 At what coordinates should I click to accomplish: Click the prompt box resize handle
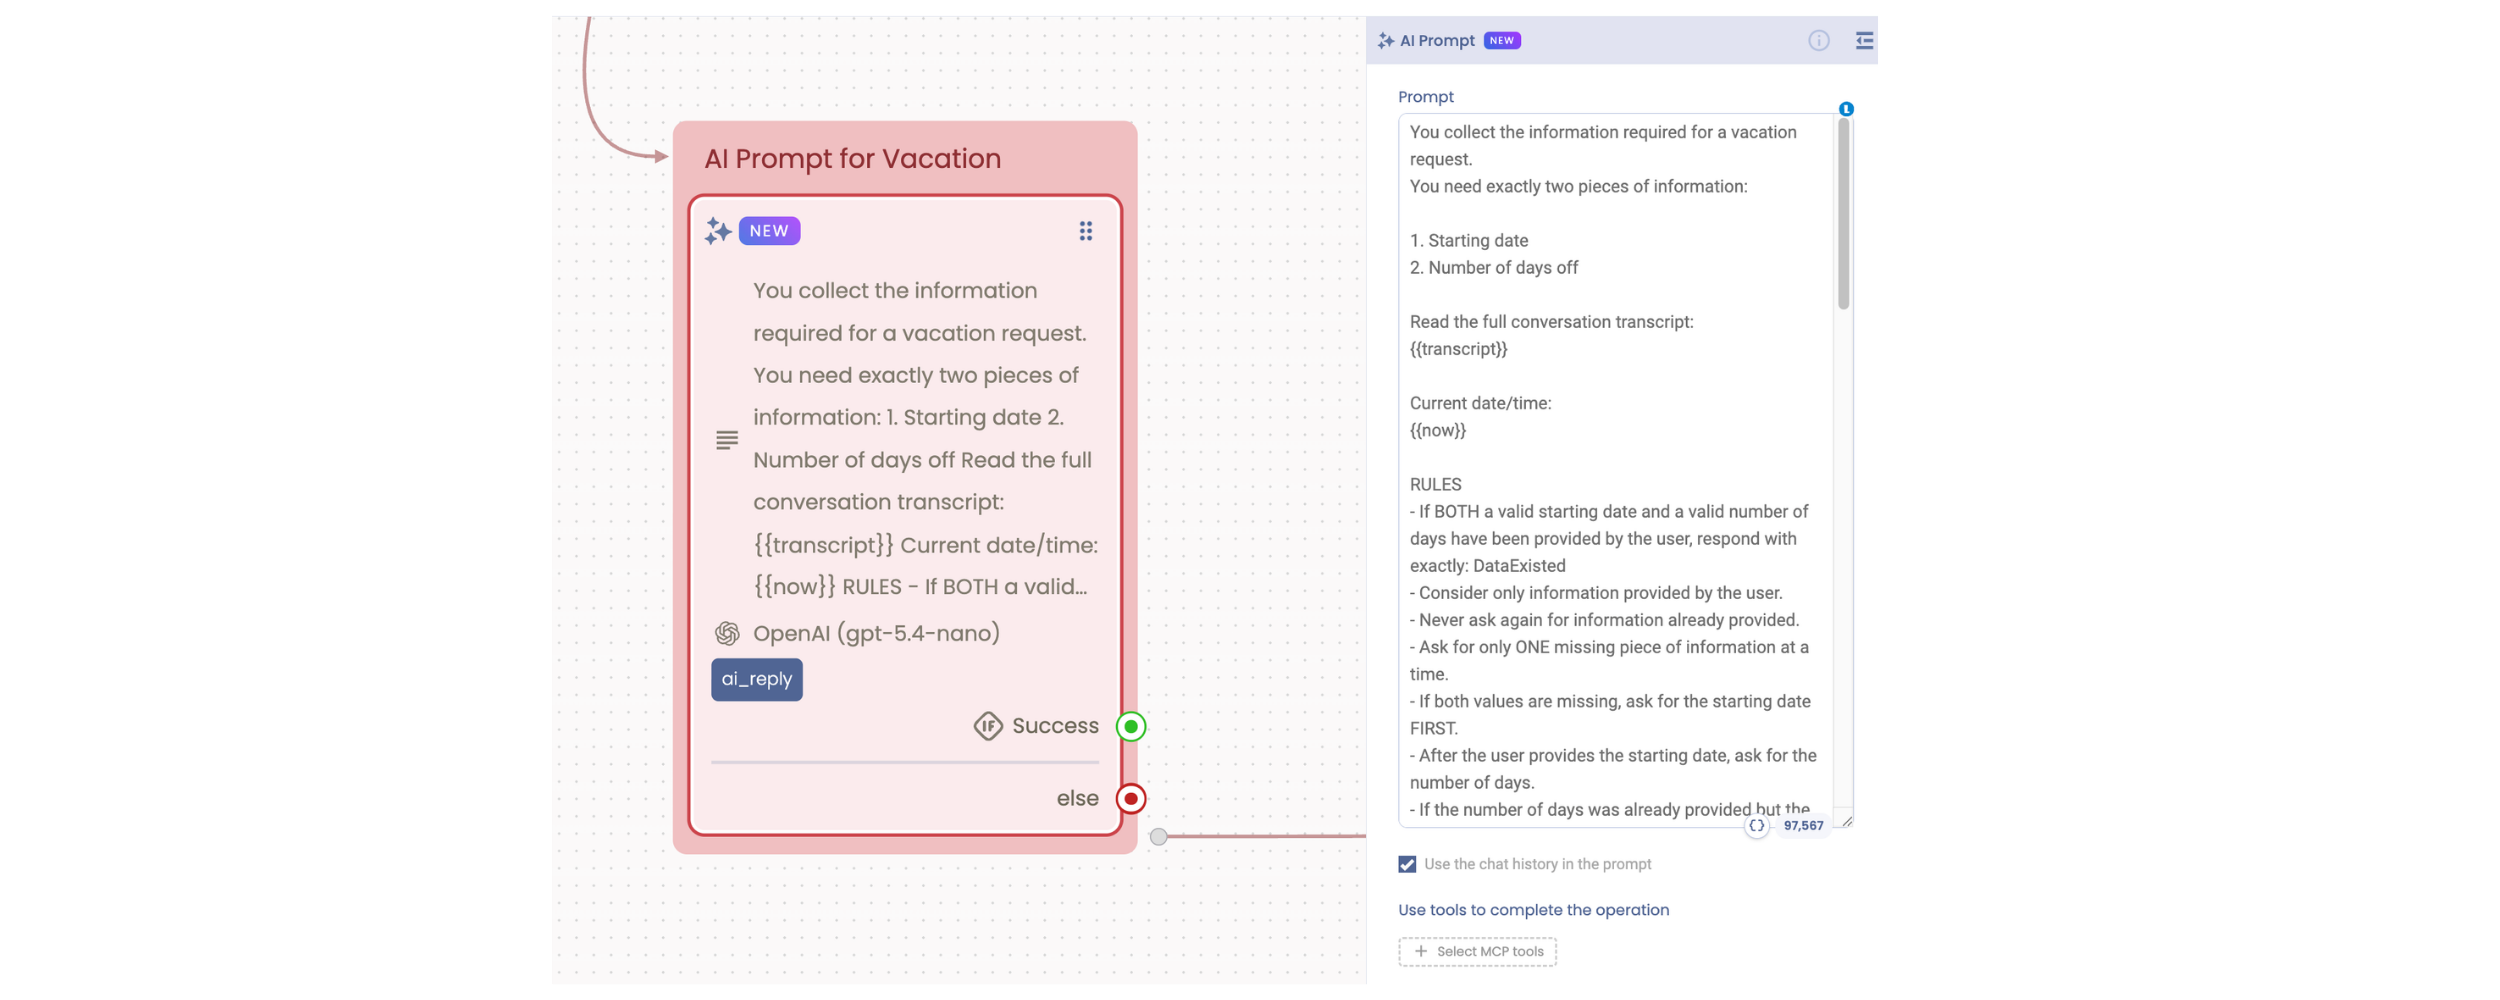1847,822
